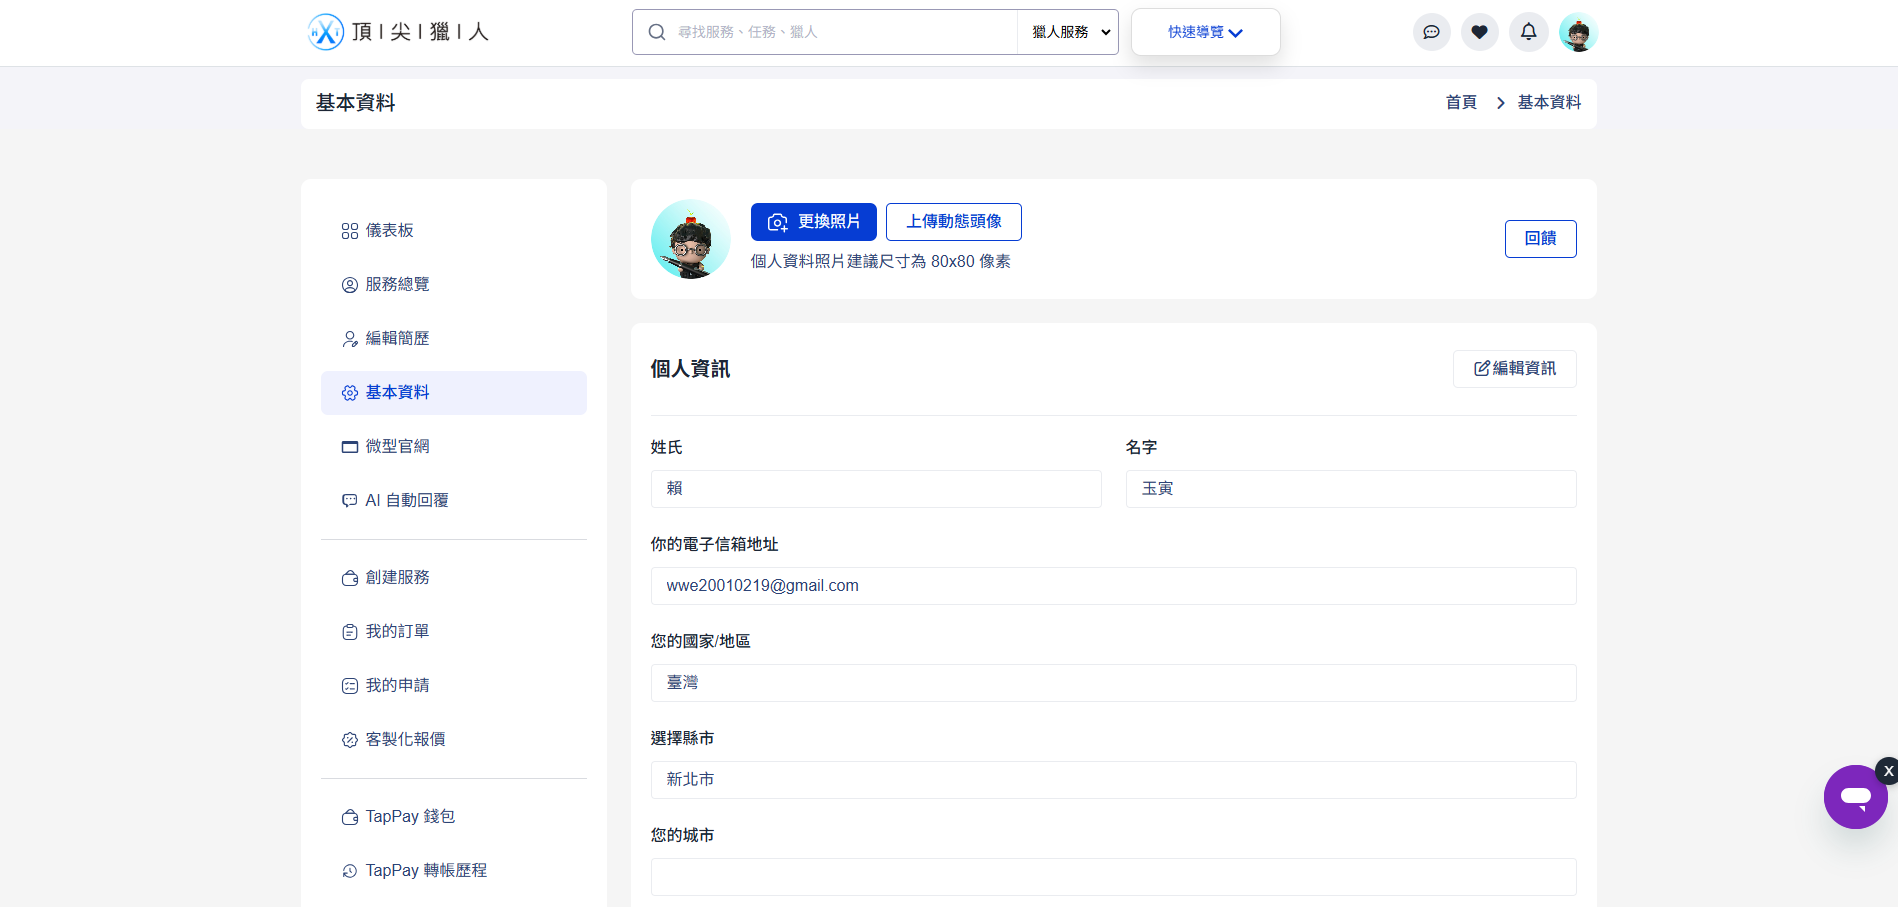Open the purple chat support bubble
The image size is (1898, 907).
[x=1855, y=797]
